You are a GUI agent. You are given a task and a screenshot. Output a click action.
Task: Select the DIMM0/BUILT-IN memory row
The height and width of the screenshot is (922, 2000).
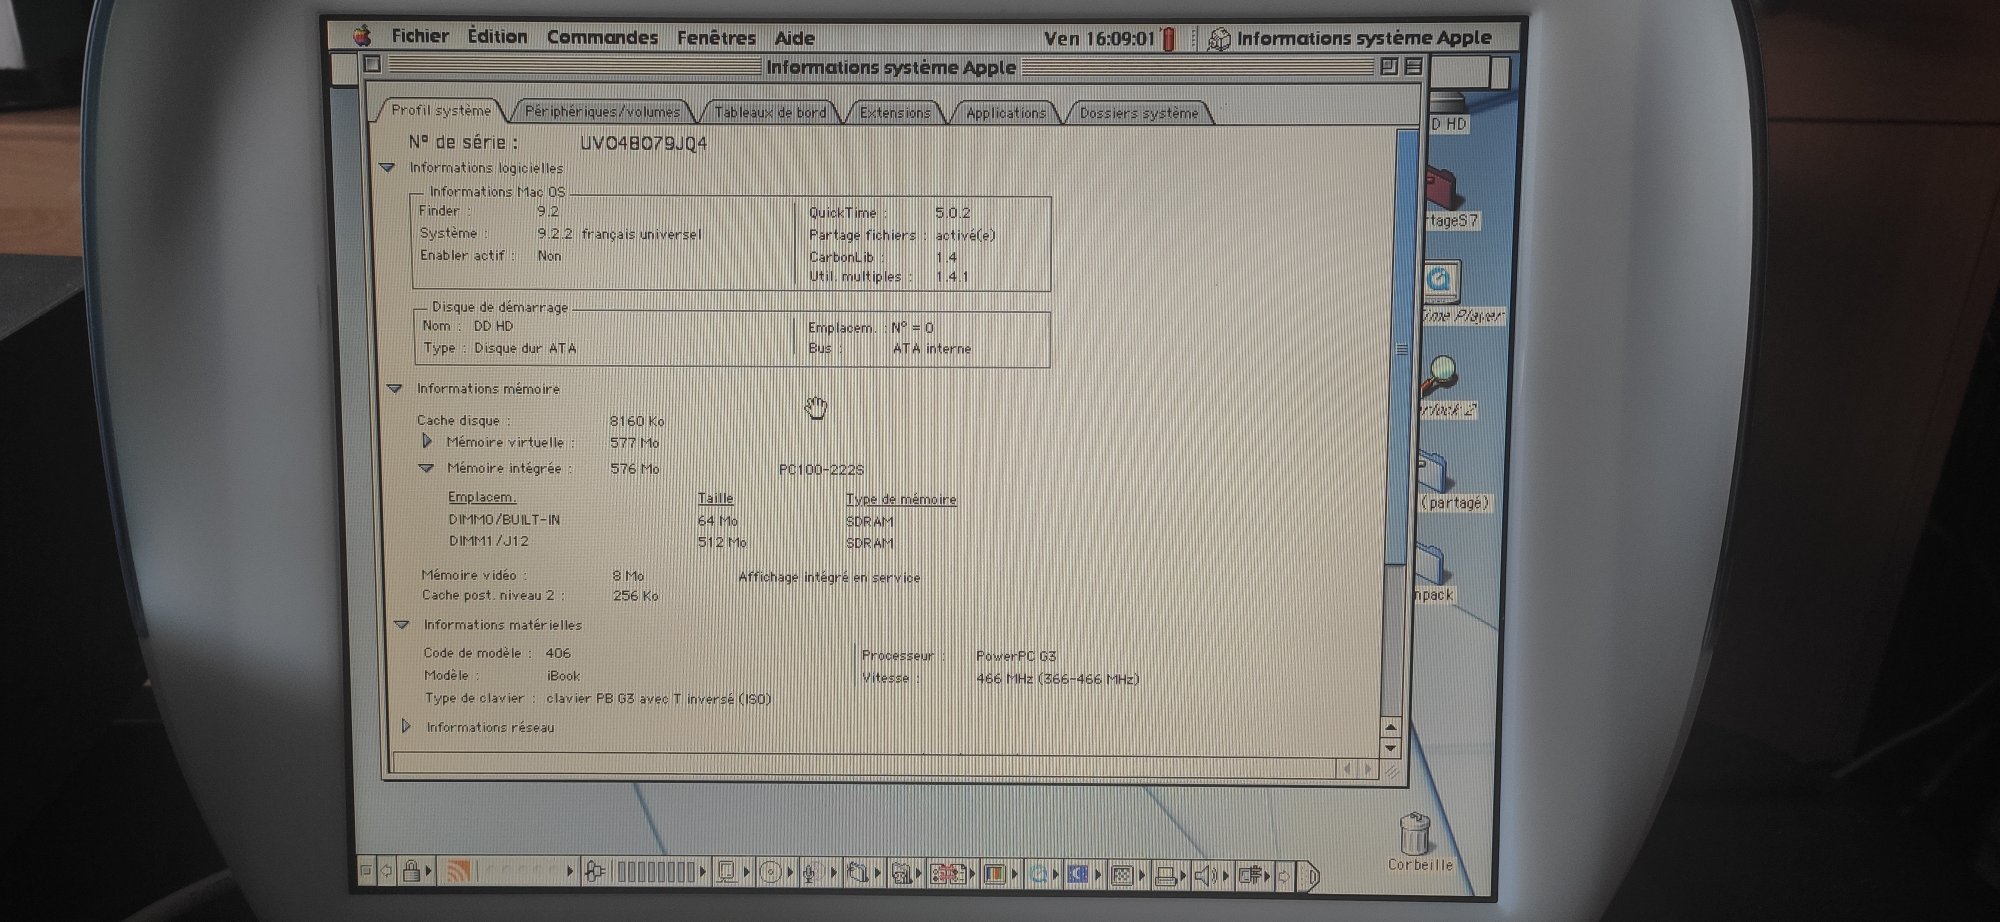(x=670, y=520)
